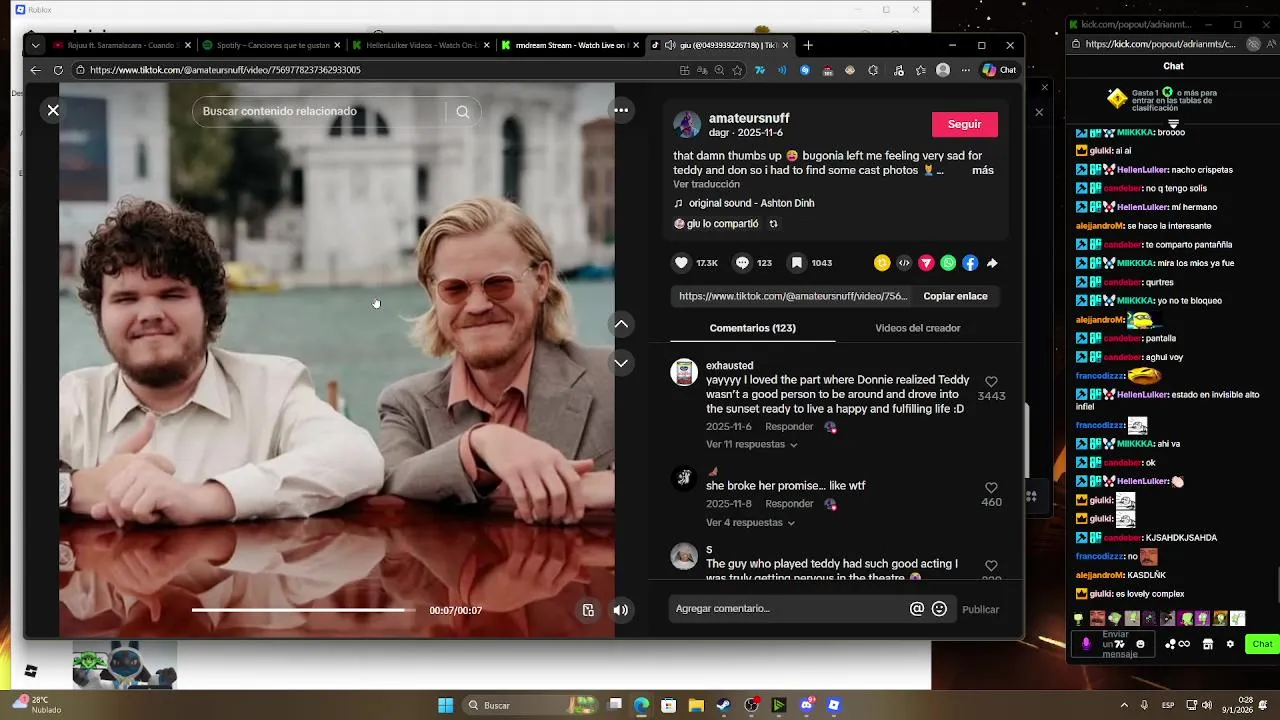1280x720 pixels.
Task: Click 'Ver traducción' link
Action: click(x=706, y=184)
